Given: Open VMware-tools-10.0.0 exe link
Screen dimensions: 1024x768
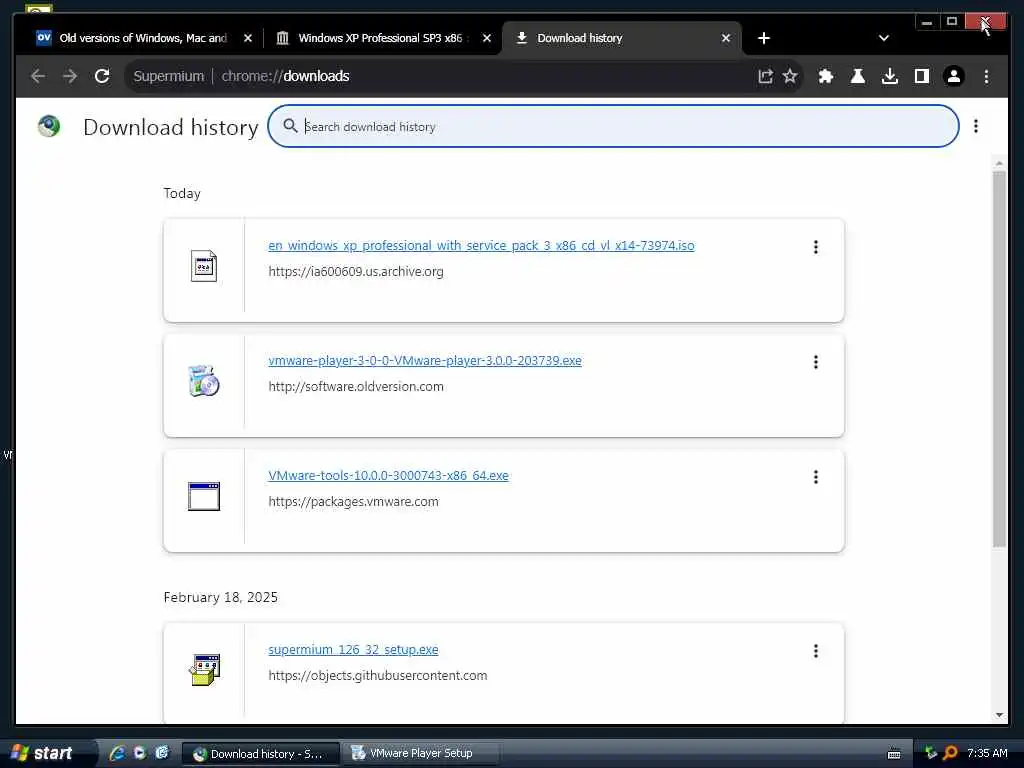Looking at the screenshot, I should tap(389, 475).
